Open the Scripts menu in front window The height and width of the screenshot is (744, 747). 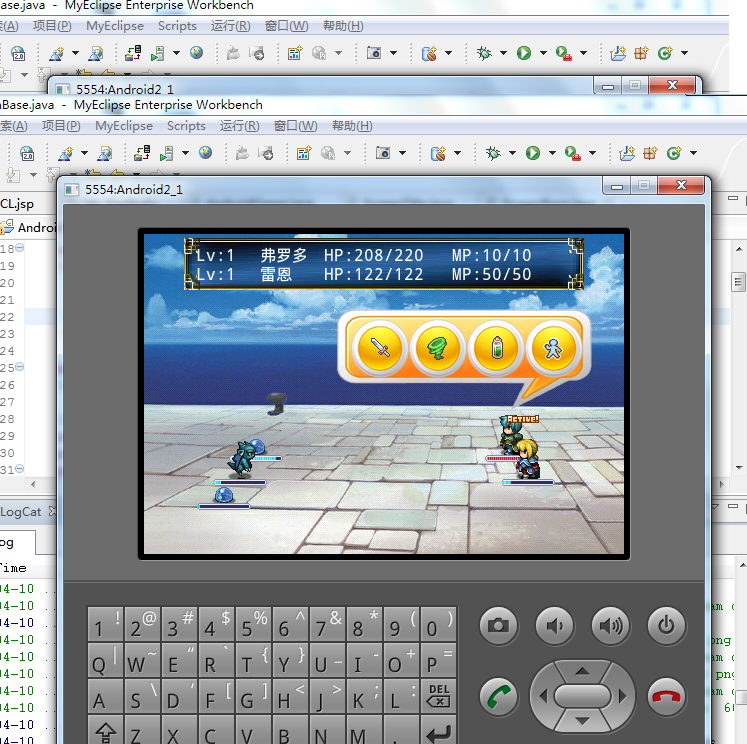point(186,126)
